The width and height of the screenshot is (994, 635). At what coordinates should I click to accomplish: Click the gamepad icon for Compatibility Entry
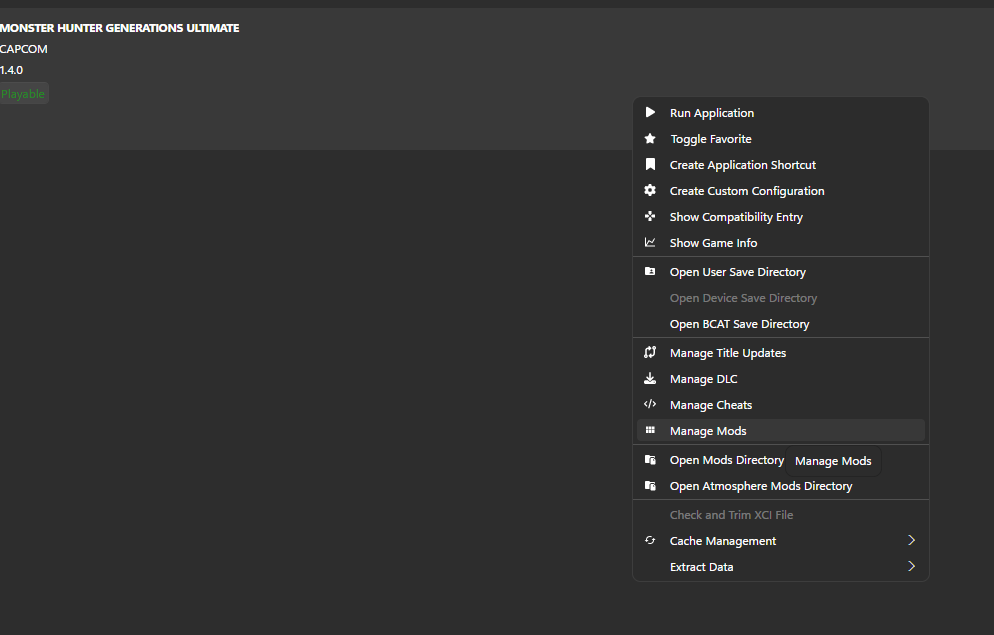(650, 216)
